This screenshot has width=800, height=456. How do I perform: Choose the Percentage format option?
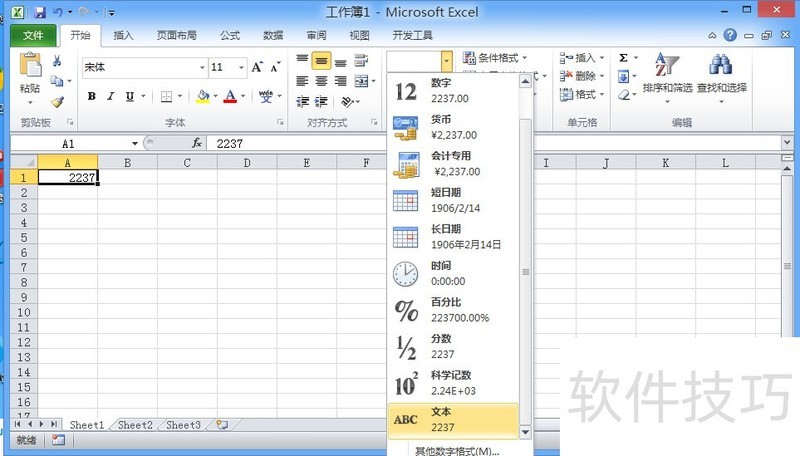[453, 310]
